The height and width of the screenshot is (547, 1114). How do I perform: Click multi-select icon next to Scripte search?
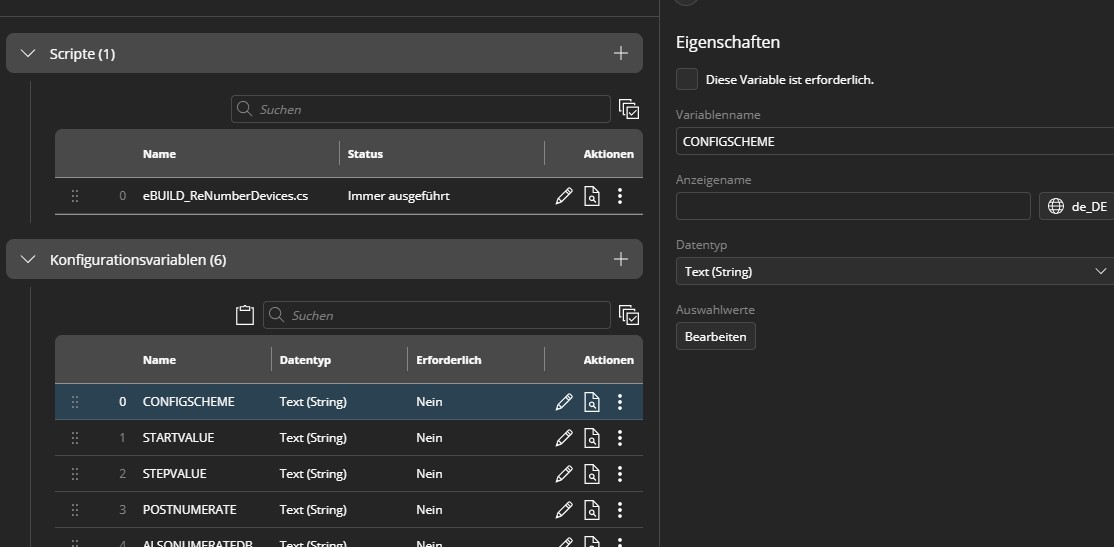tap(629, 109)
